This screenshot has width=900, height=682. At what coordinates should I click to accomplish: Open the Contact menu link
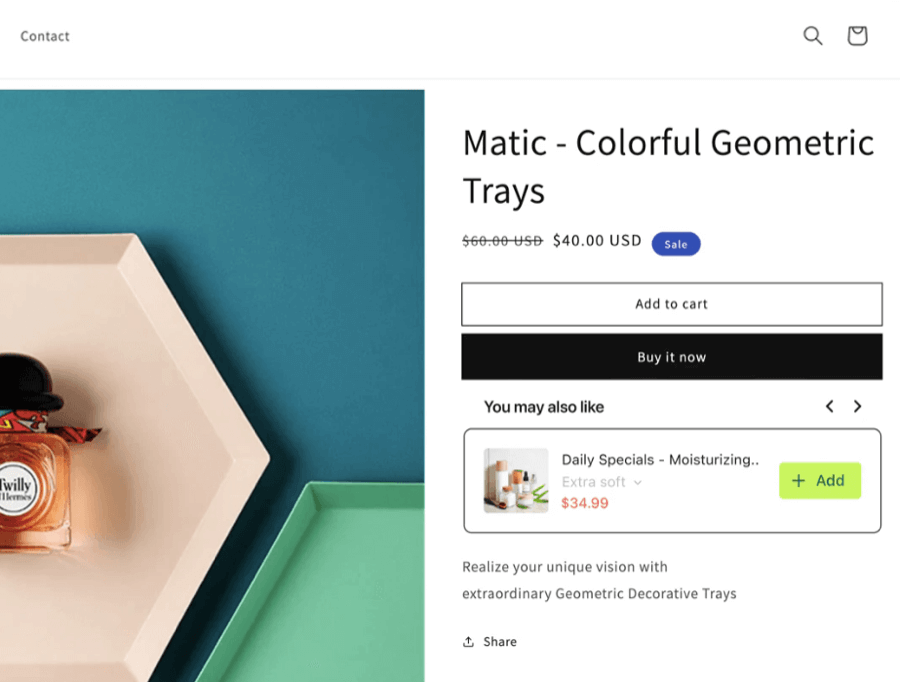(45, 36)
